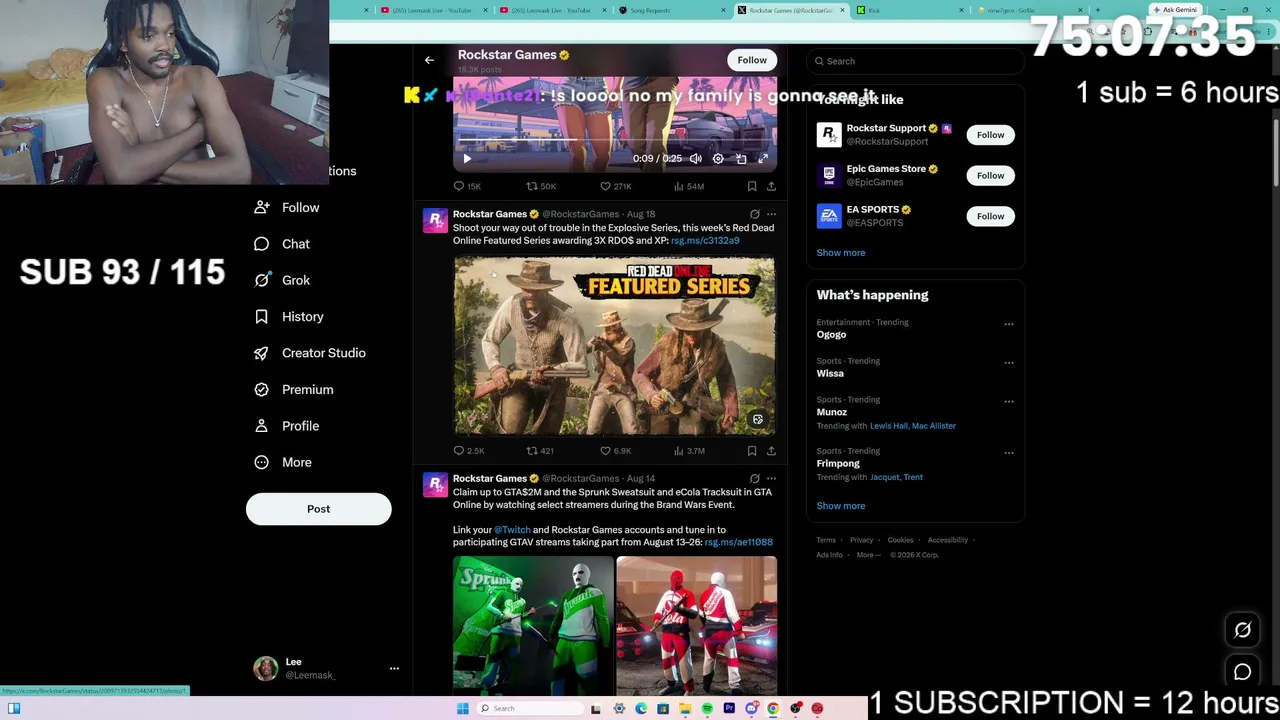This screenshot has height=720, width=1280.
Task: Open the Follow item in the sidebar
Action: coord(287,207)
